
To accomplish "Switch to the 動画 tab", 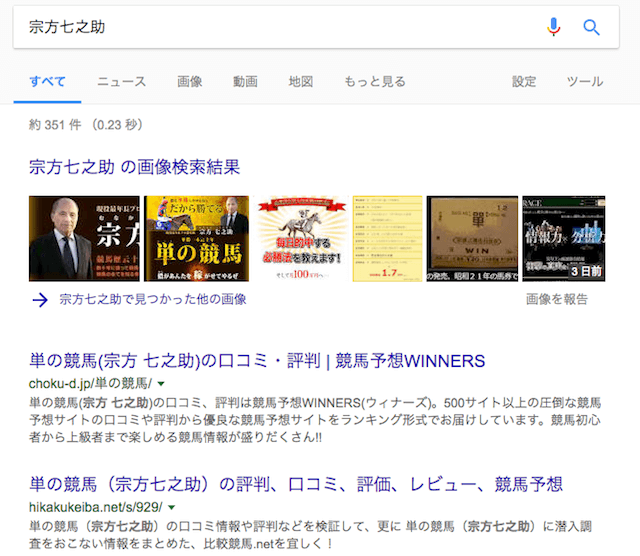I will 245,82.
